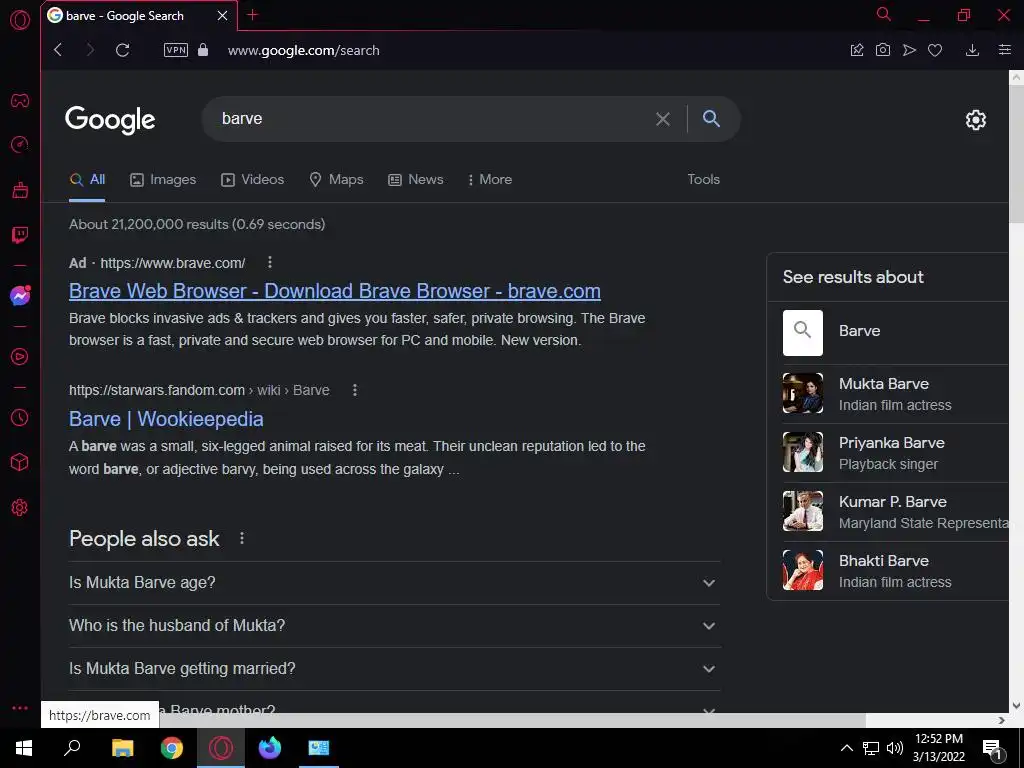Switch to the Images tab
The height and width of the screenshot is (768, 1024).
tap(163, 180)
